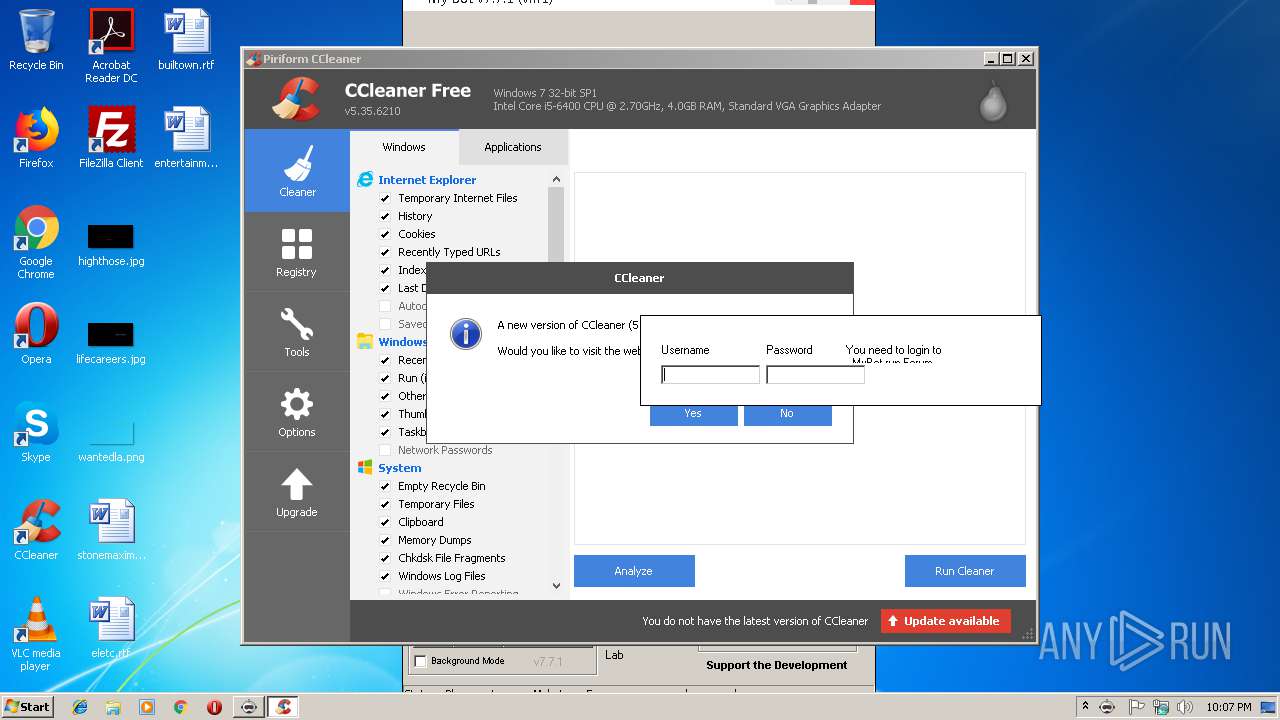Open highthose.jpg desktop file

tap(111, 246)
